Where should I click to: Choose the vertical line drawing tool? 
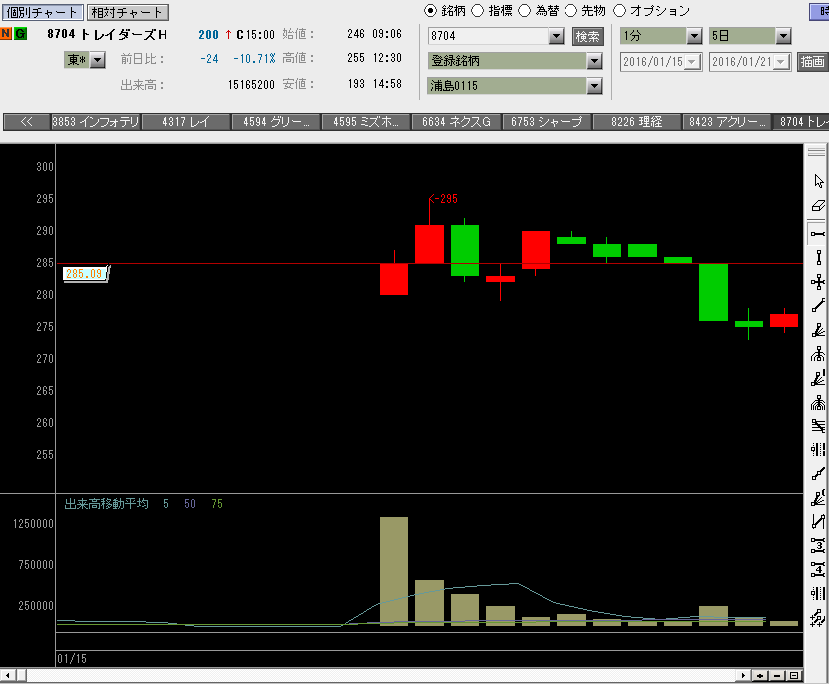click(x=818, y=258)
